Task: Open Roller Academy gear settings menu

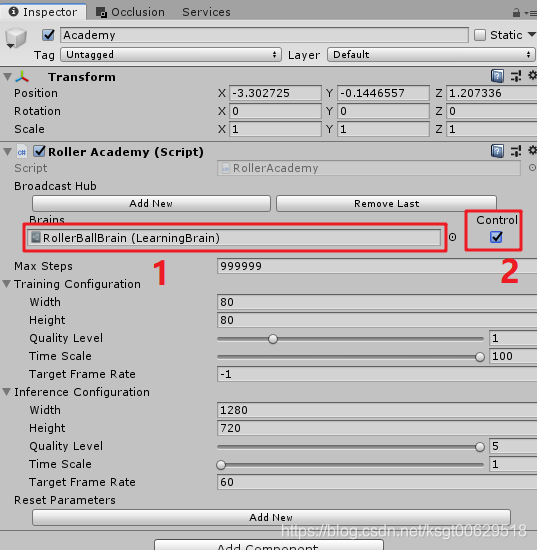Action: pyautogui.click(x=532, y=150)
